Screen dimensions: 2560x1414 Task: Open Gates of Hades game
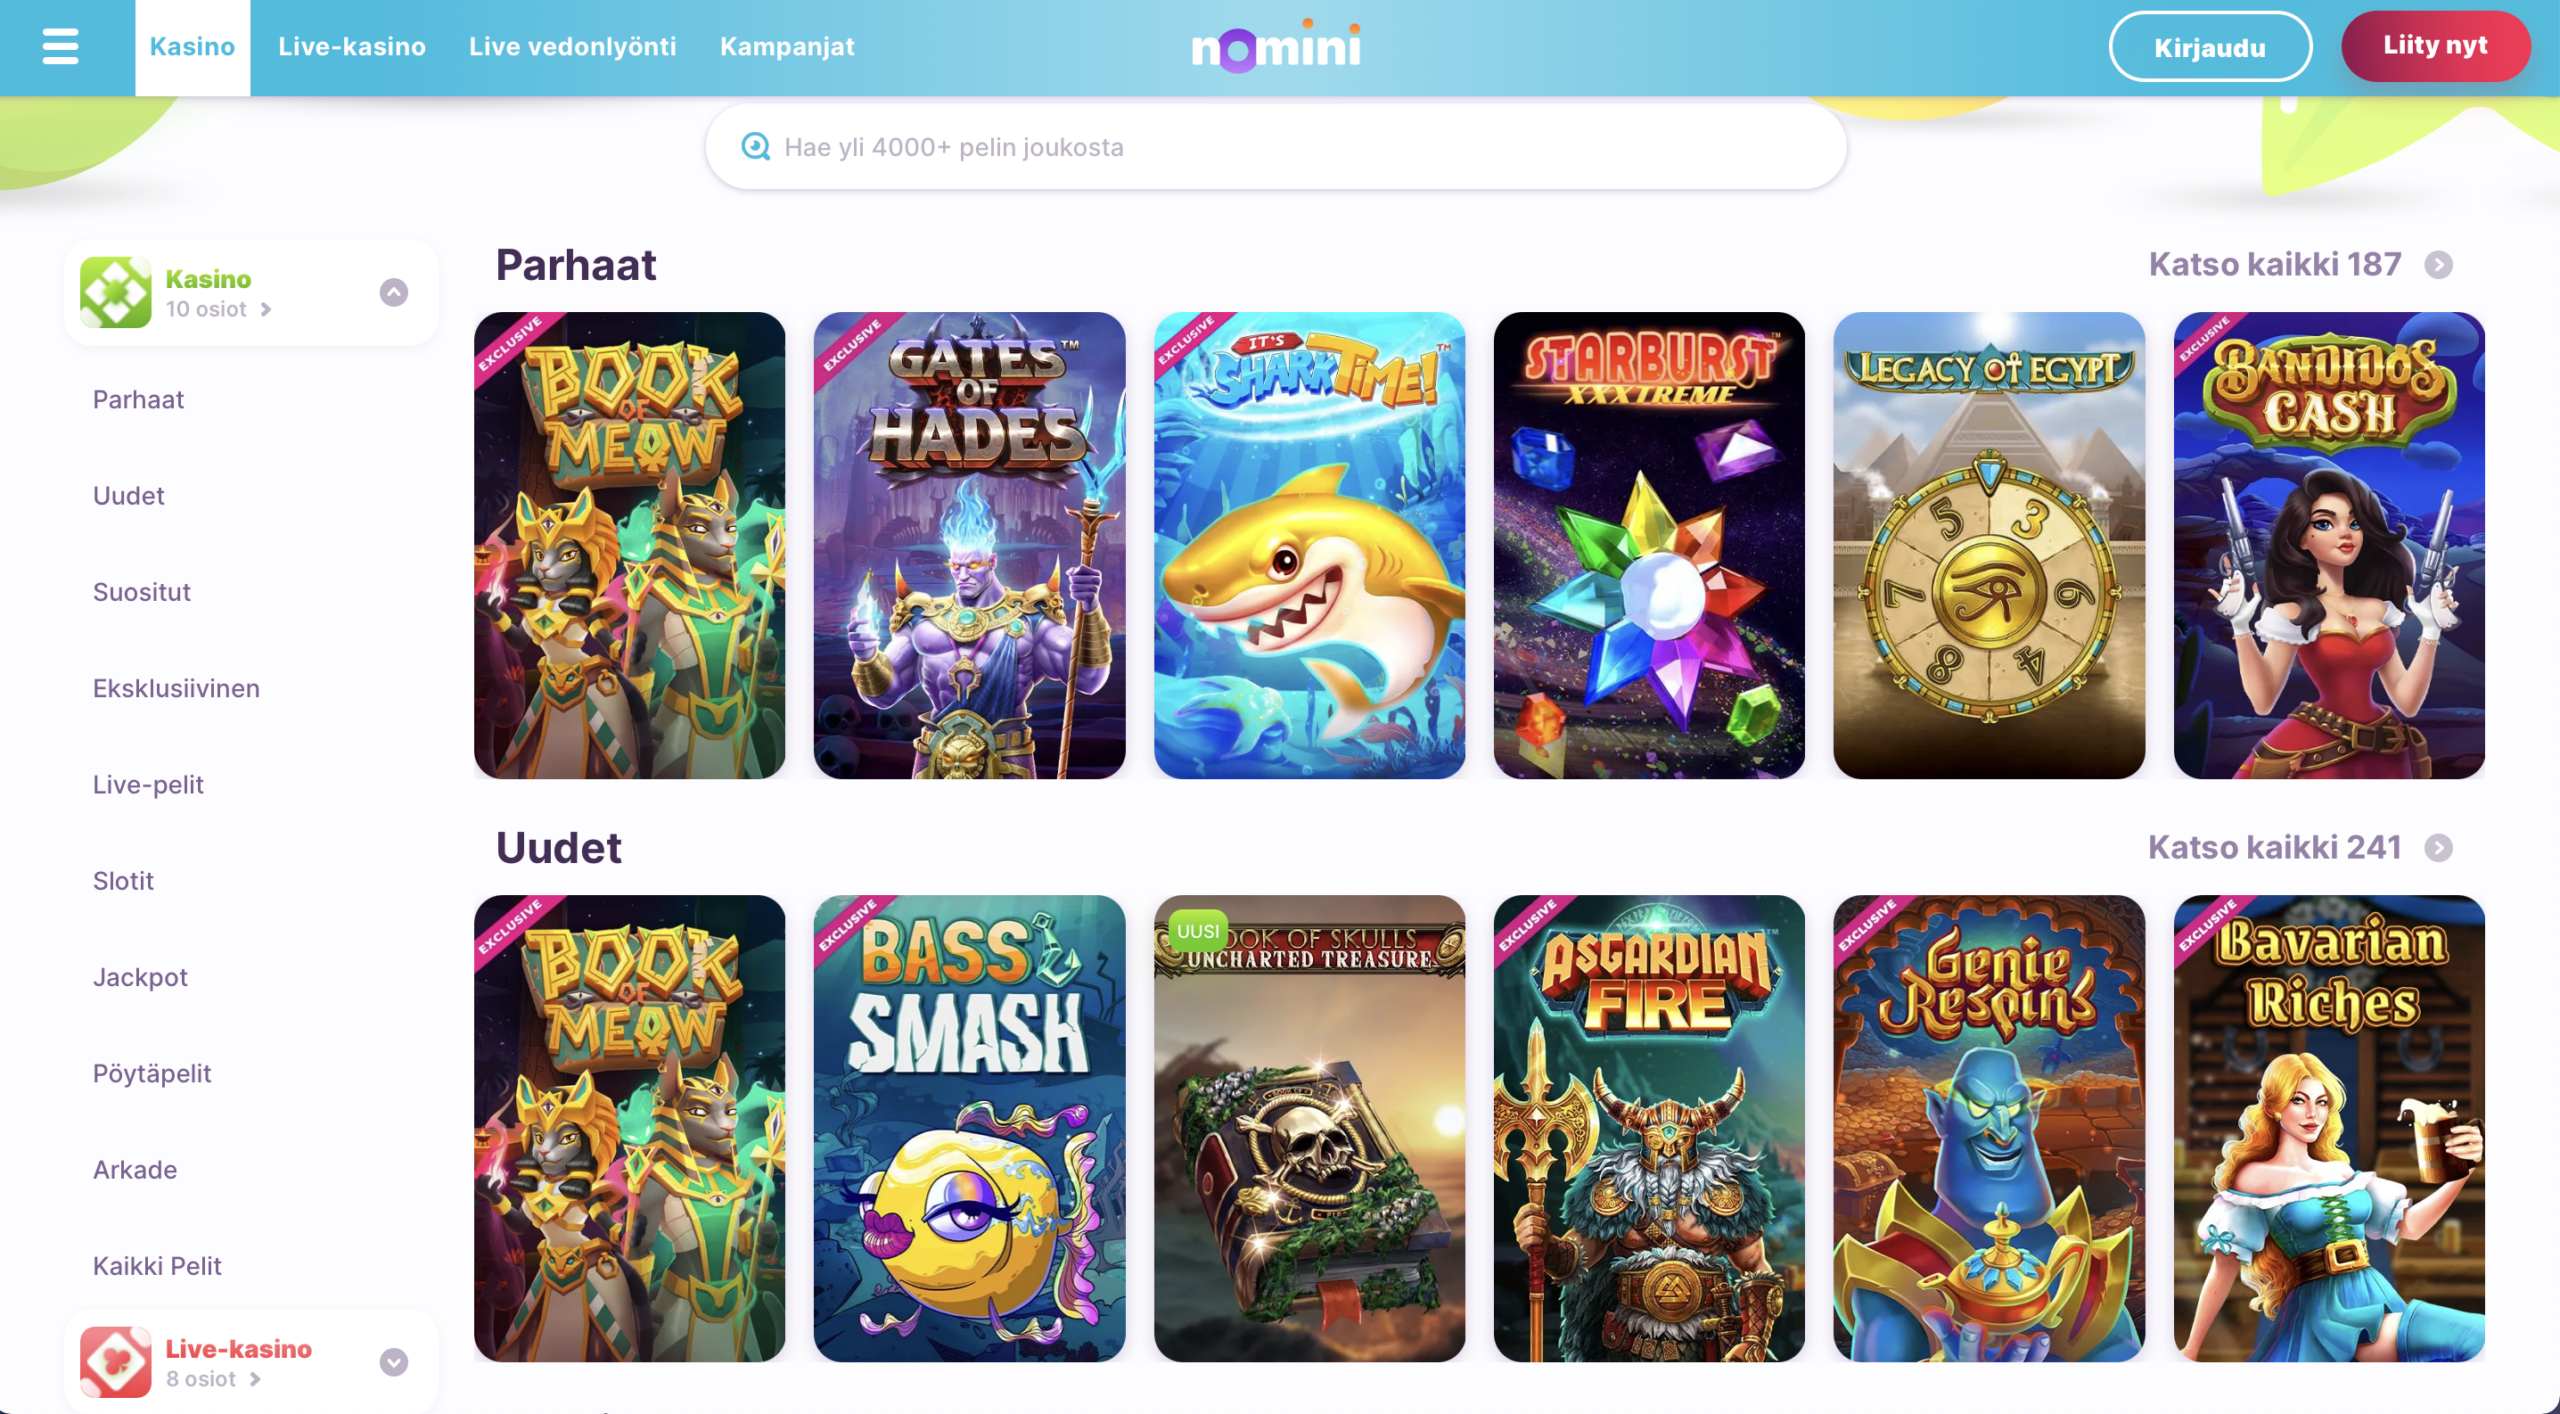(x=969, y=545)
